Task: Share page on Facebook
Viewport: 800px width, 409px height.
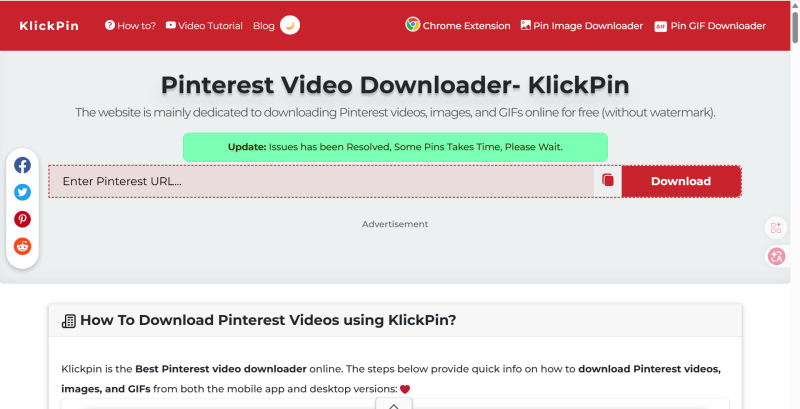Action: coord(22,166)
